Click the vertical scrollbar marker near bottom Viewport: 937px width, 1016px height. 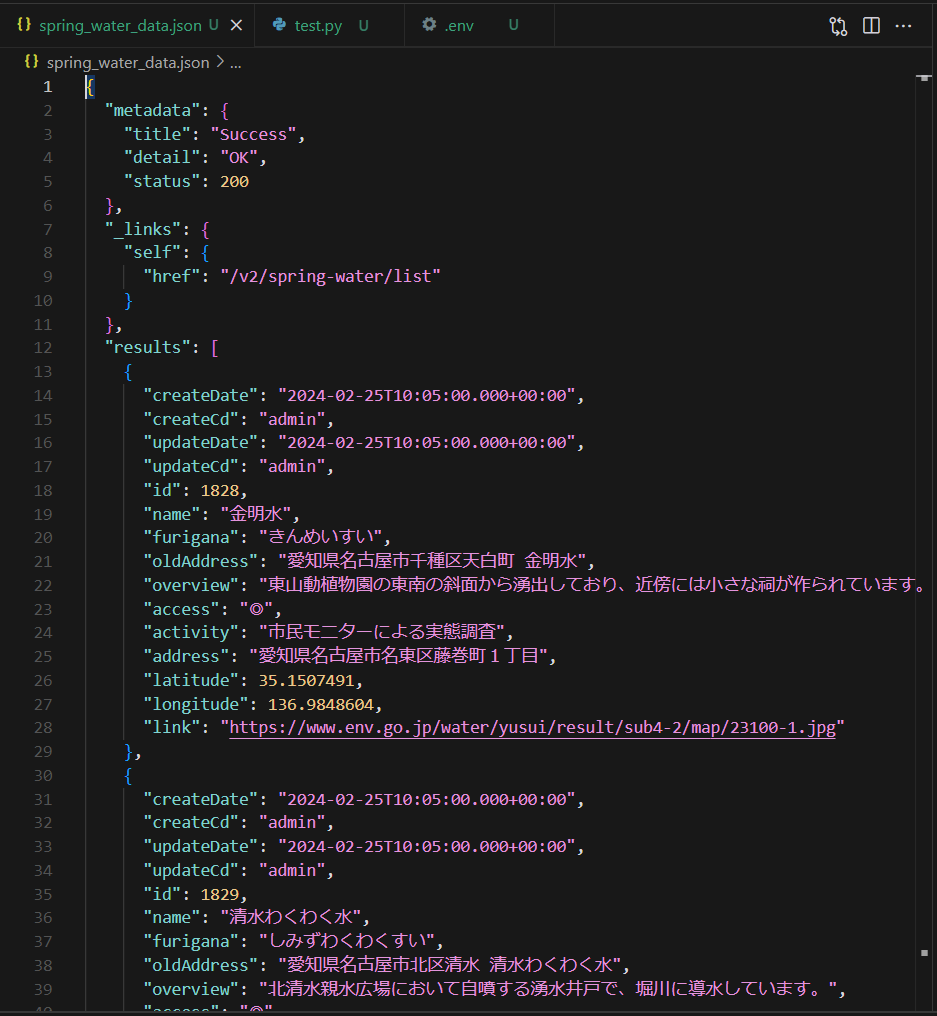pos(924,952)
